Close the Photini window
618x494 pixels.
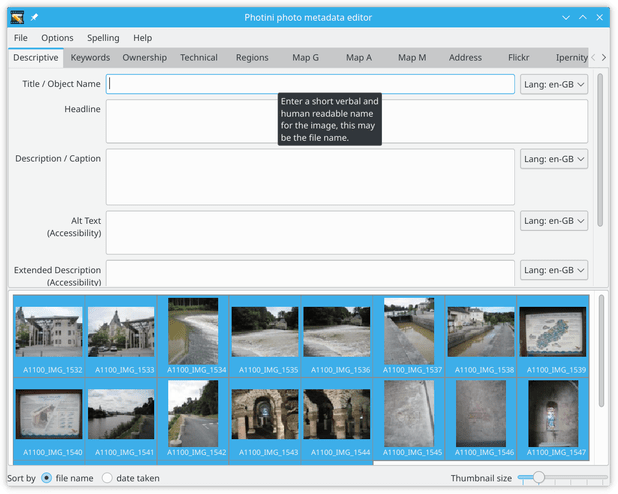pyautogui.click(x=599, y=17)
